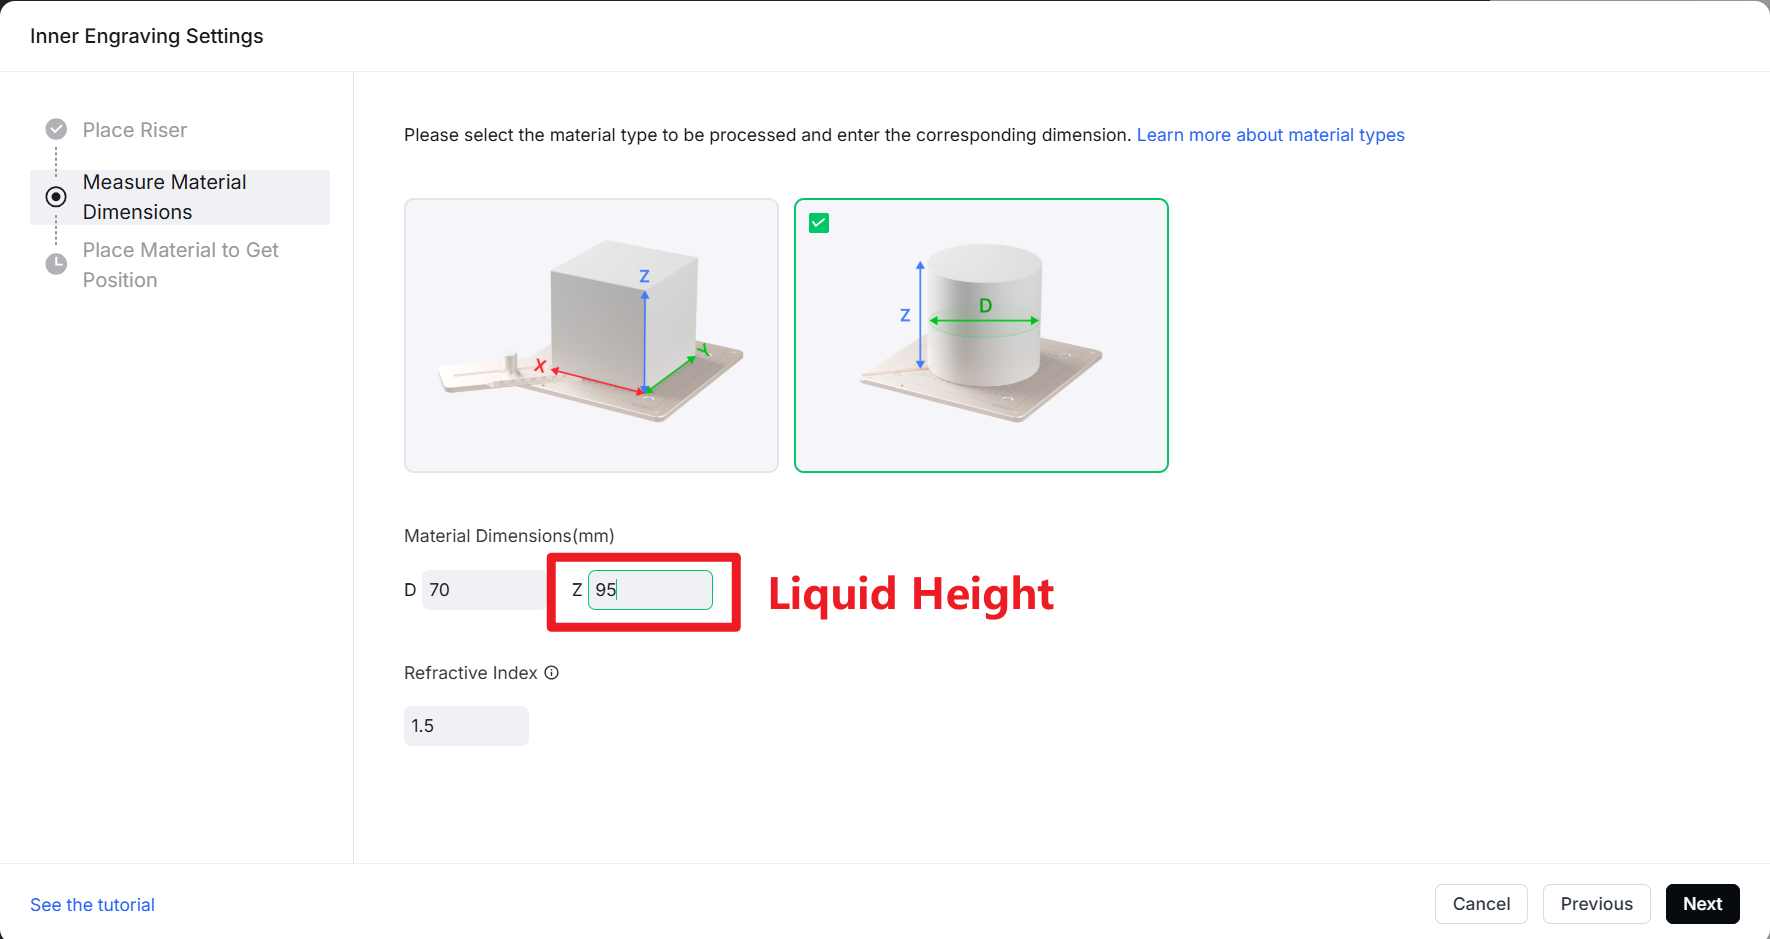Image resolution: width=1770 pixels, height=939 pixels.
Task: Select the Measure Material Dimensions step label
Action: [165, 197]
